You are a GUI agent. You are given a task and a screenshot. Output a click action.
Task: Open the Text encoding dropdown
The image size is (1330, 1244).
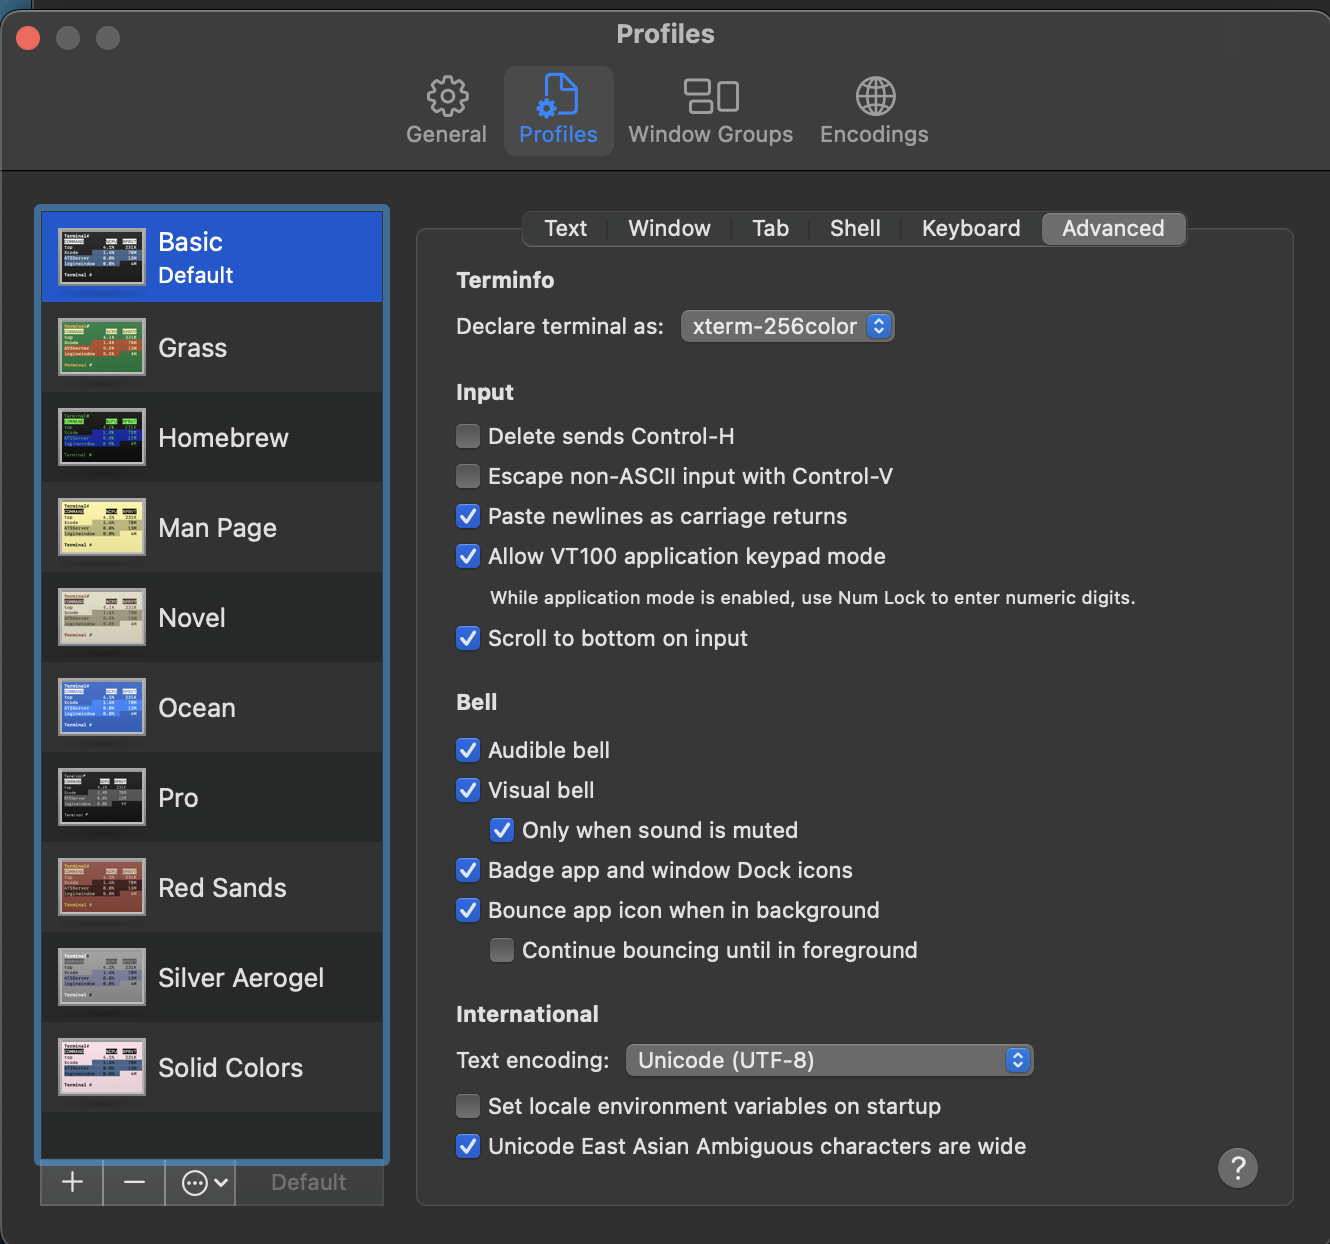829,1060
